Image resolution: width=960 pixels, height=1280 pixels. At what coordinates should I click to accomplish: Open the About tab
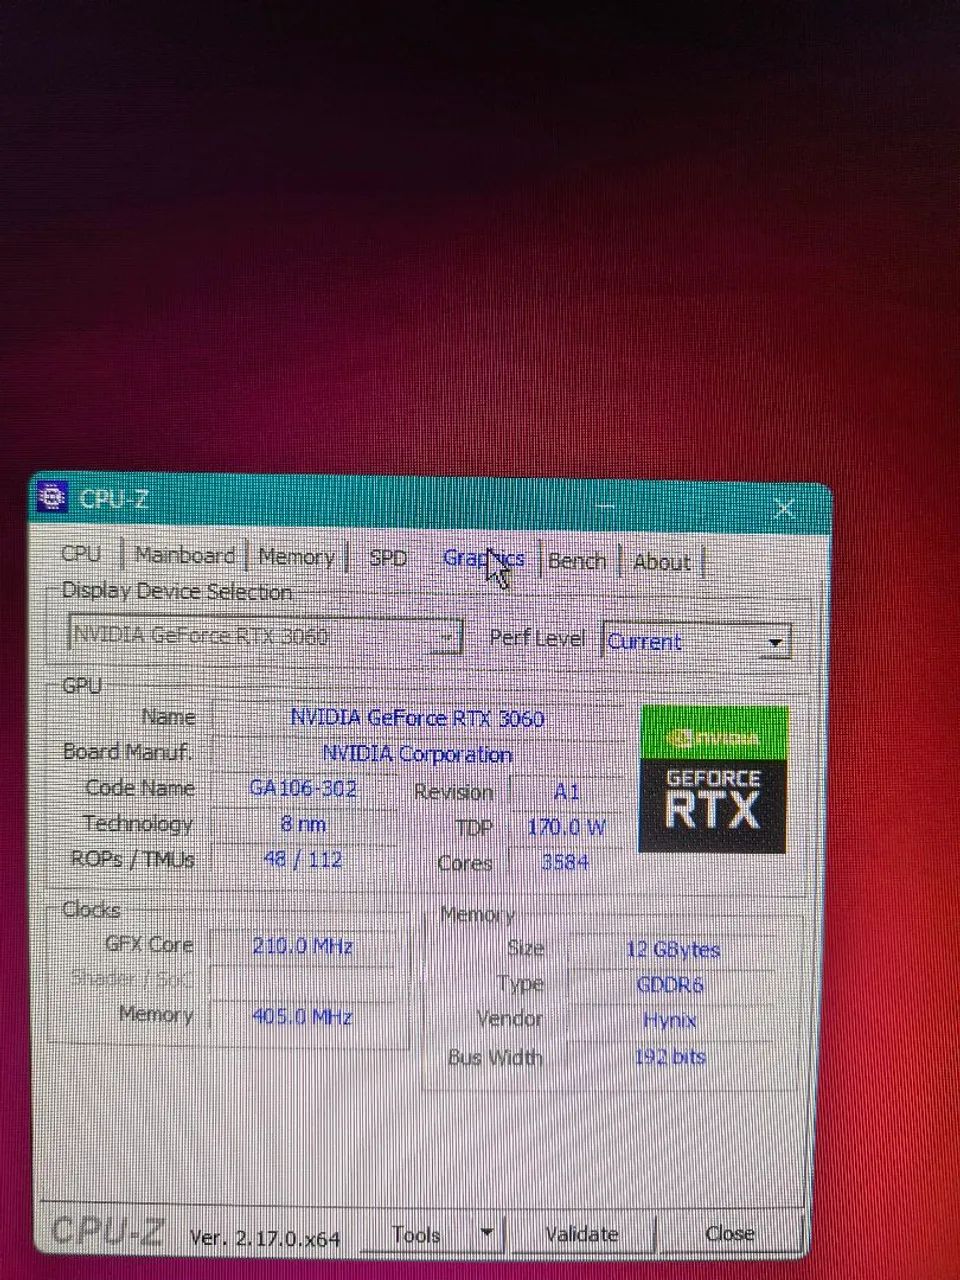pyautogui.click(x=662, y=562)
